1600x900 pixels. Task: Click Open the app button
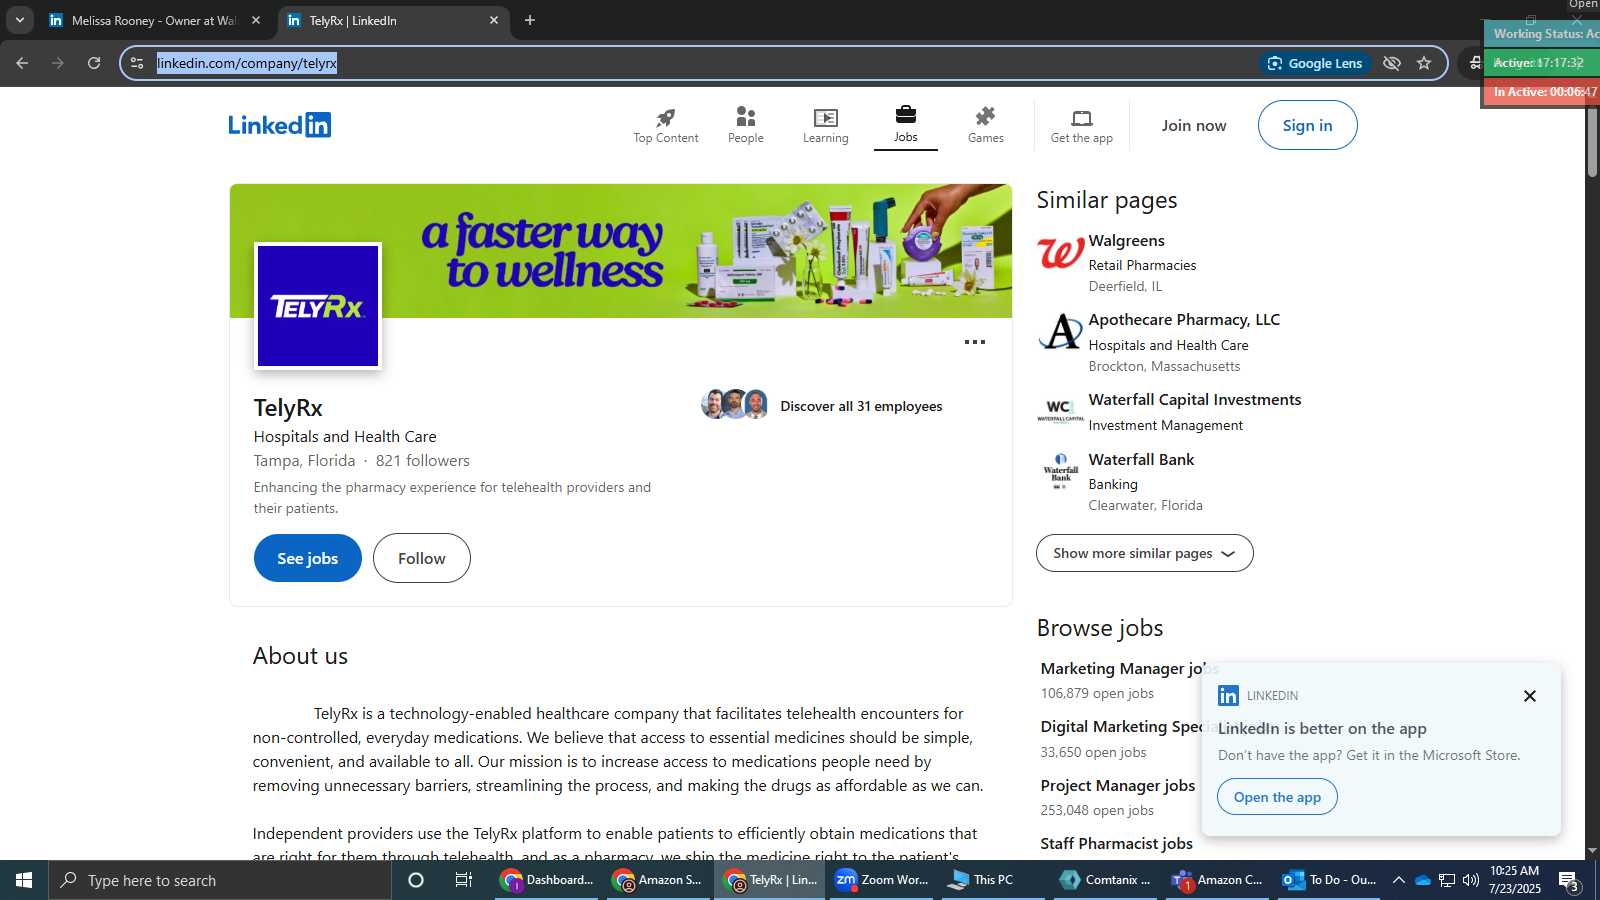(x=1277, y=797)
